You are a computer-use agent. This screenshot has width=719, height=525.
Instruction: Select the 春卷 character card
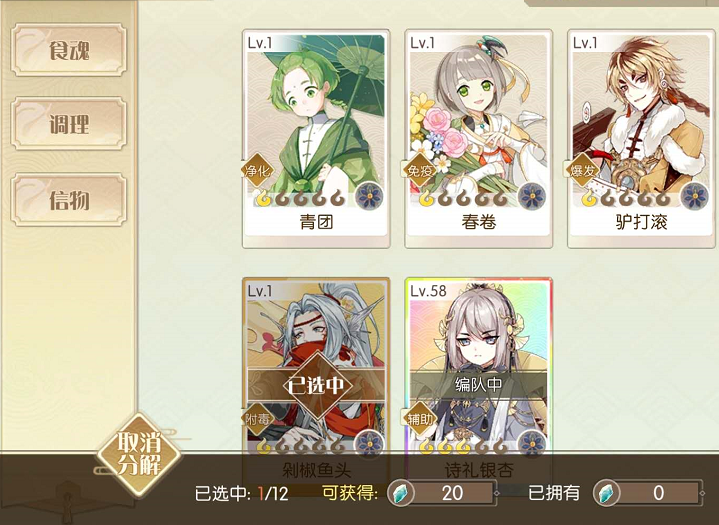[478, 139]
